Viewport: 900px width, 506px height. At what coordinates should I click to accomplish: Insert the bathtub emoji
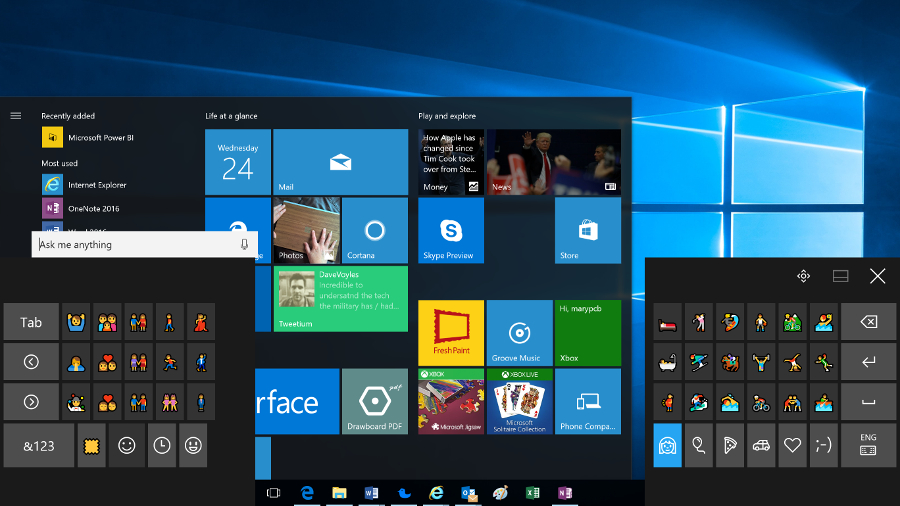point(668,362)
